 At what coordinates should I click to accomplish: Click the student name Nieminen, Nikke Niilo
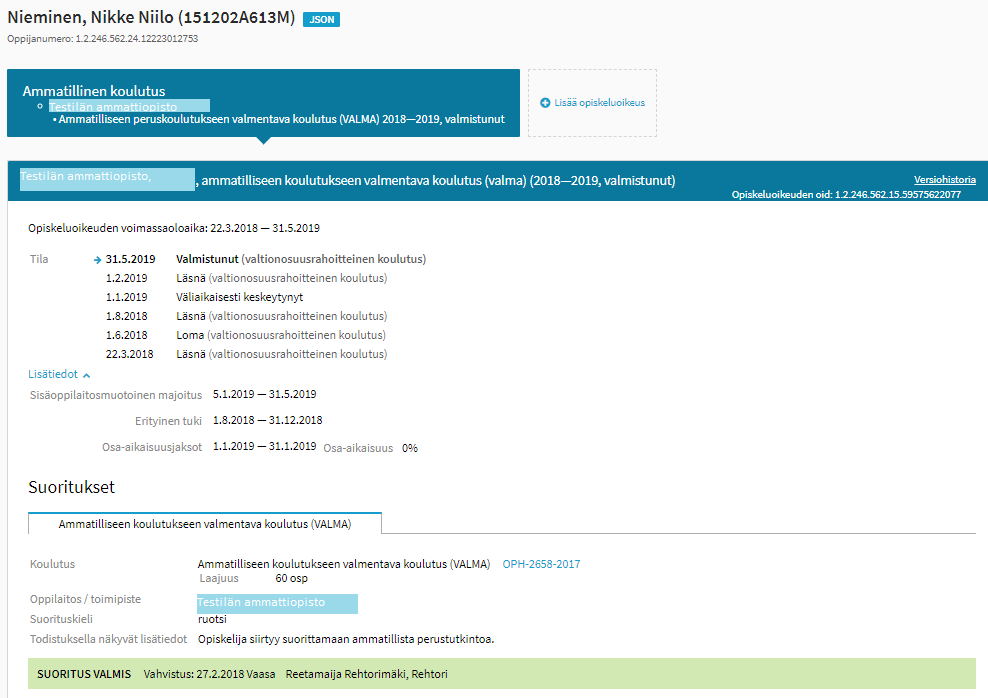tap(150, 18)
